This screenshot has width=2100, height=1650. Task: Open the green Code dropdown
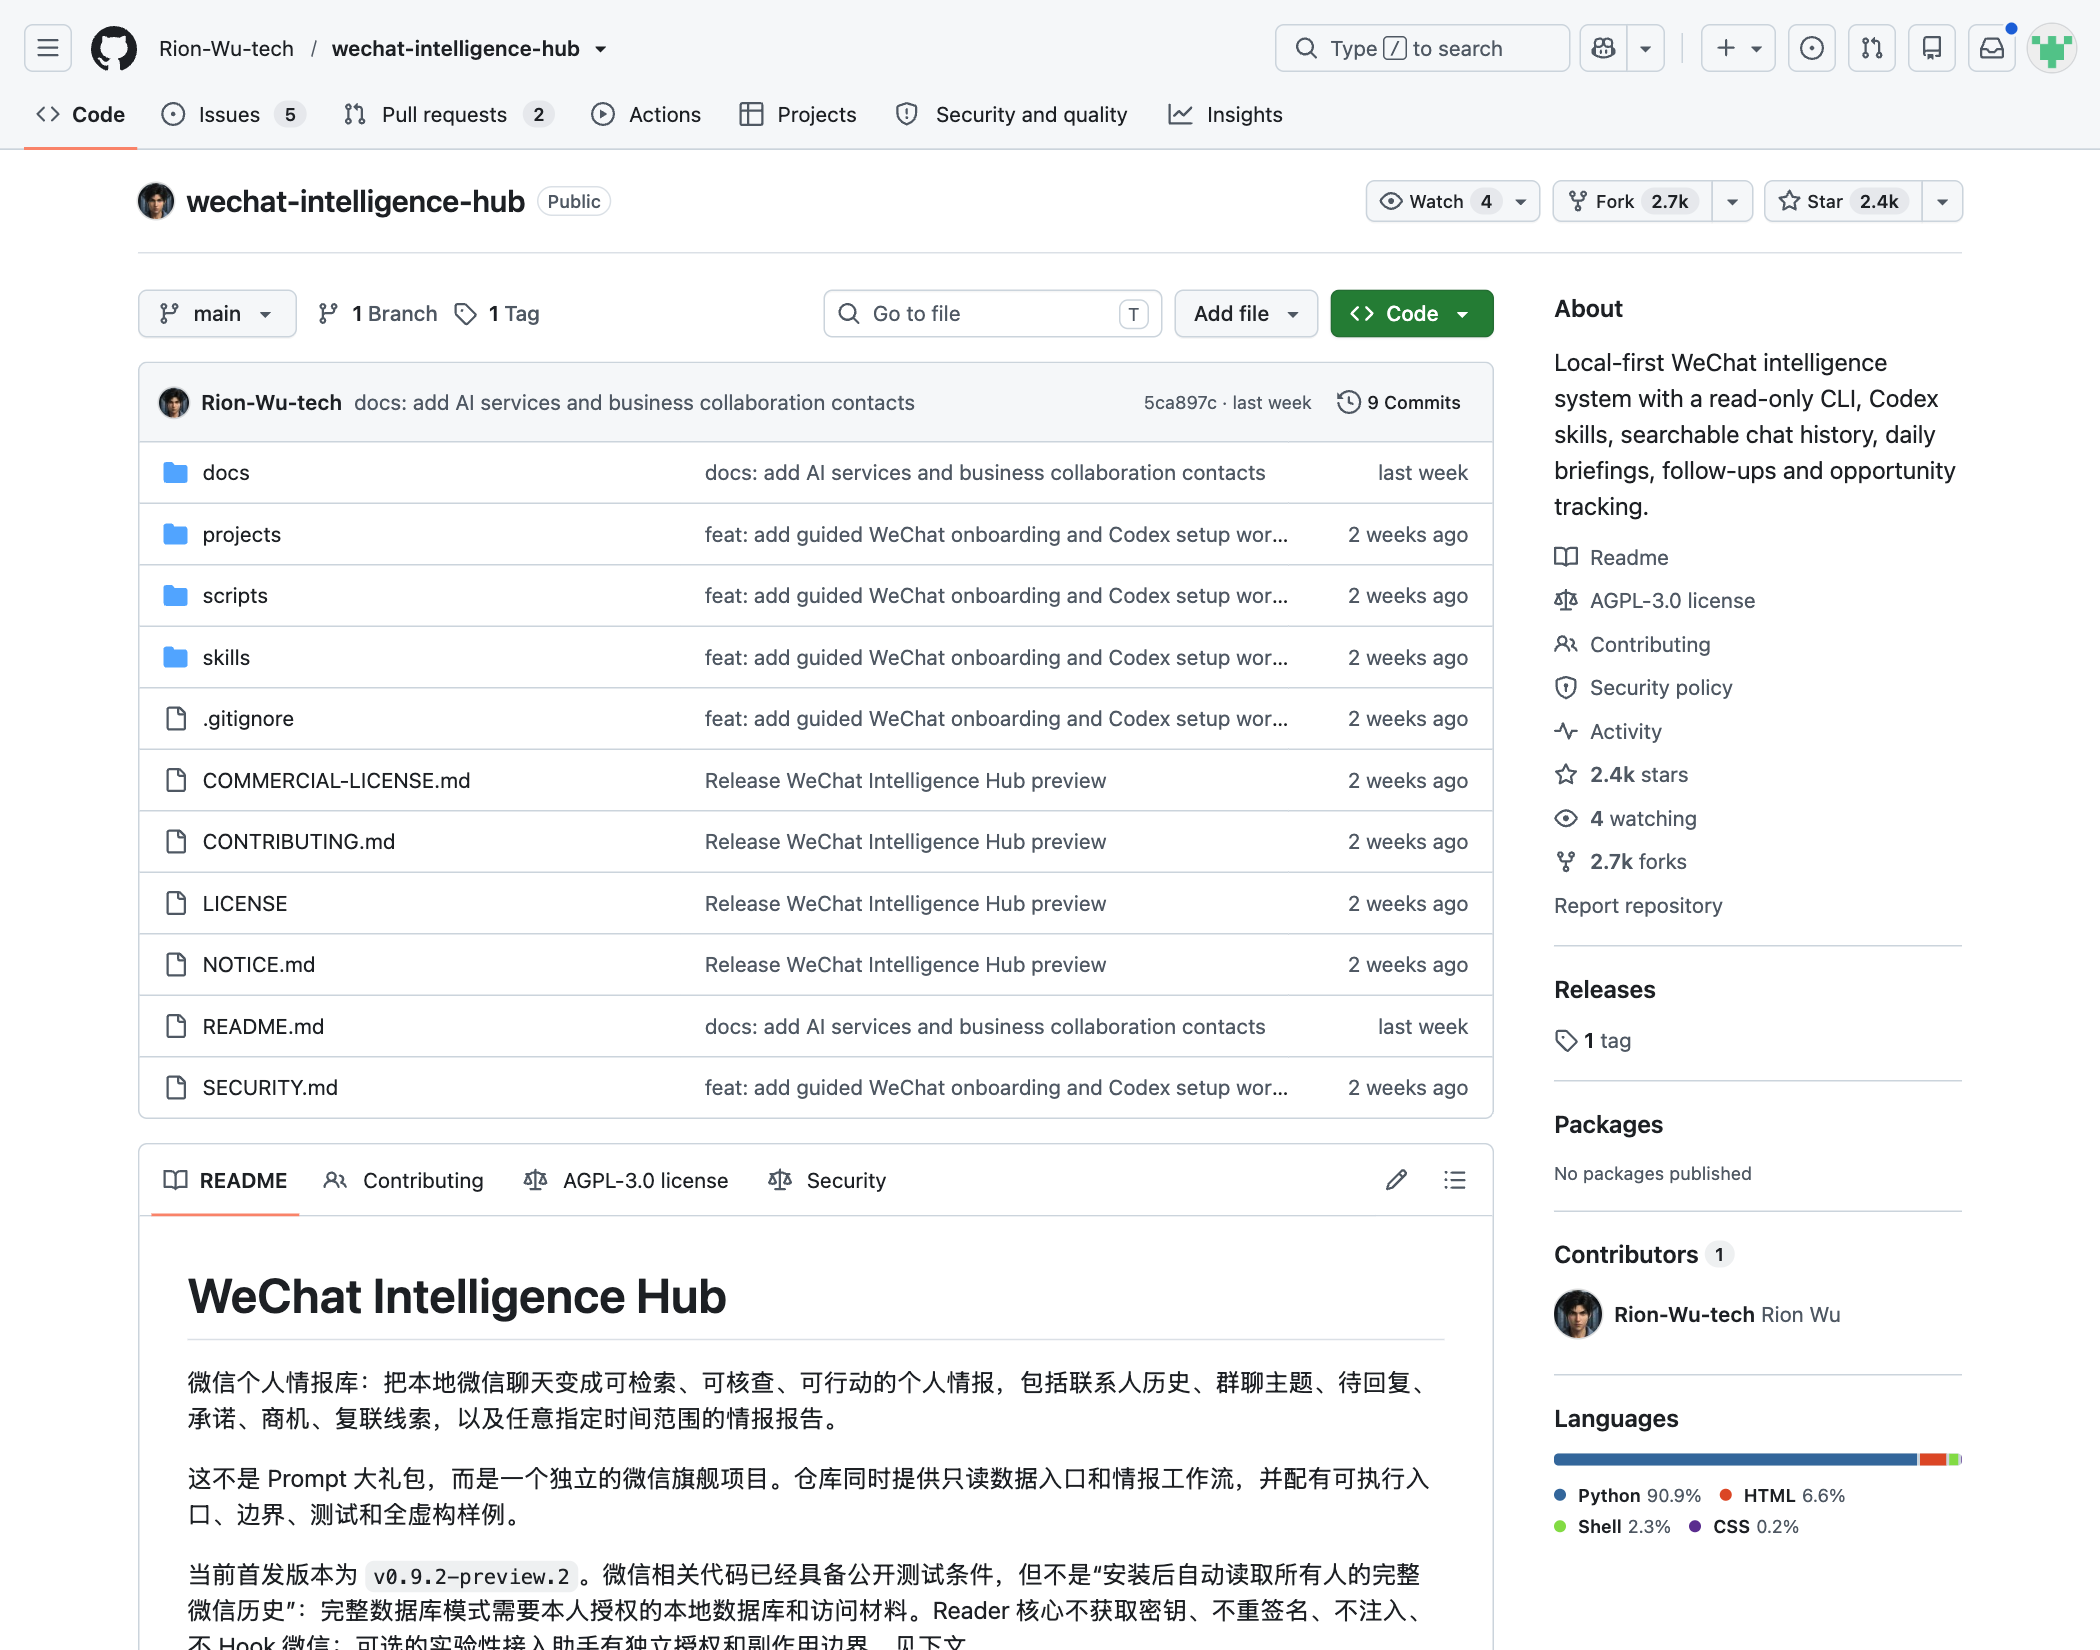tap(1411, 314)
